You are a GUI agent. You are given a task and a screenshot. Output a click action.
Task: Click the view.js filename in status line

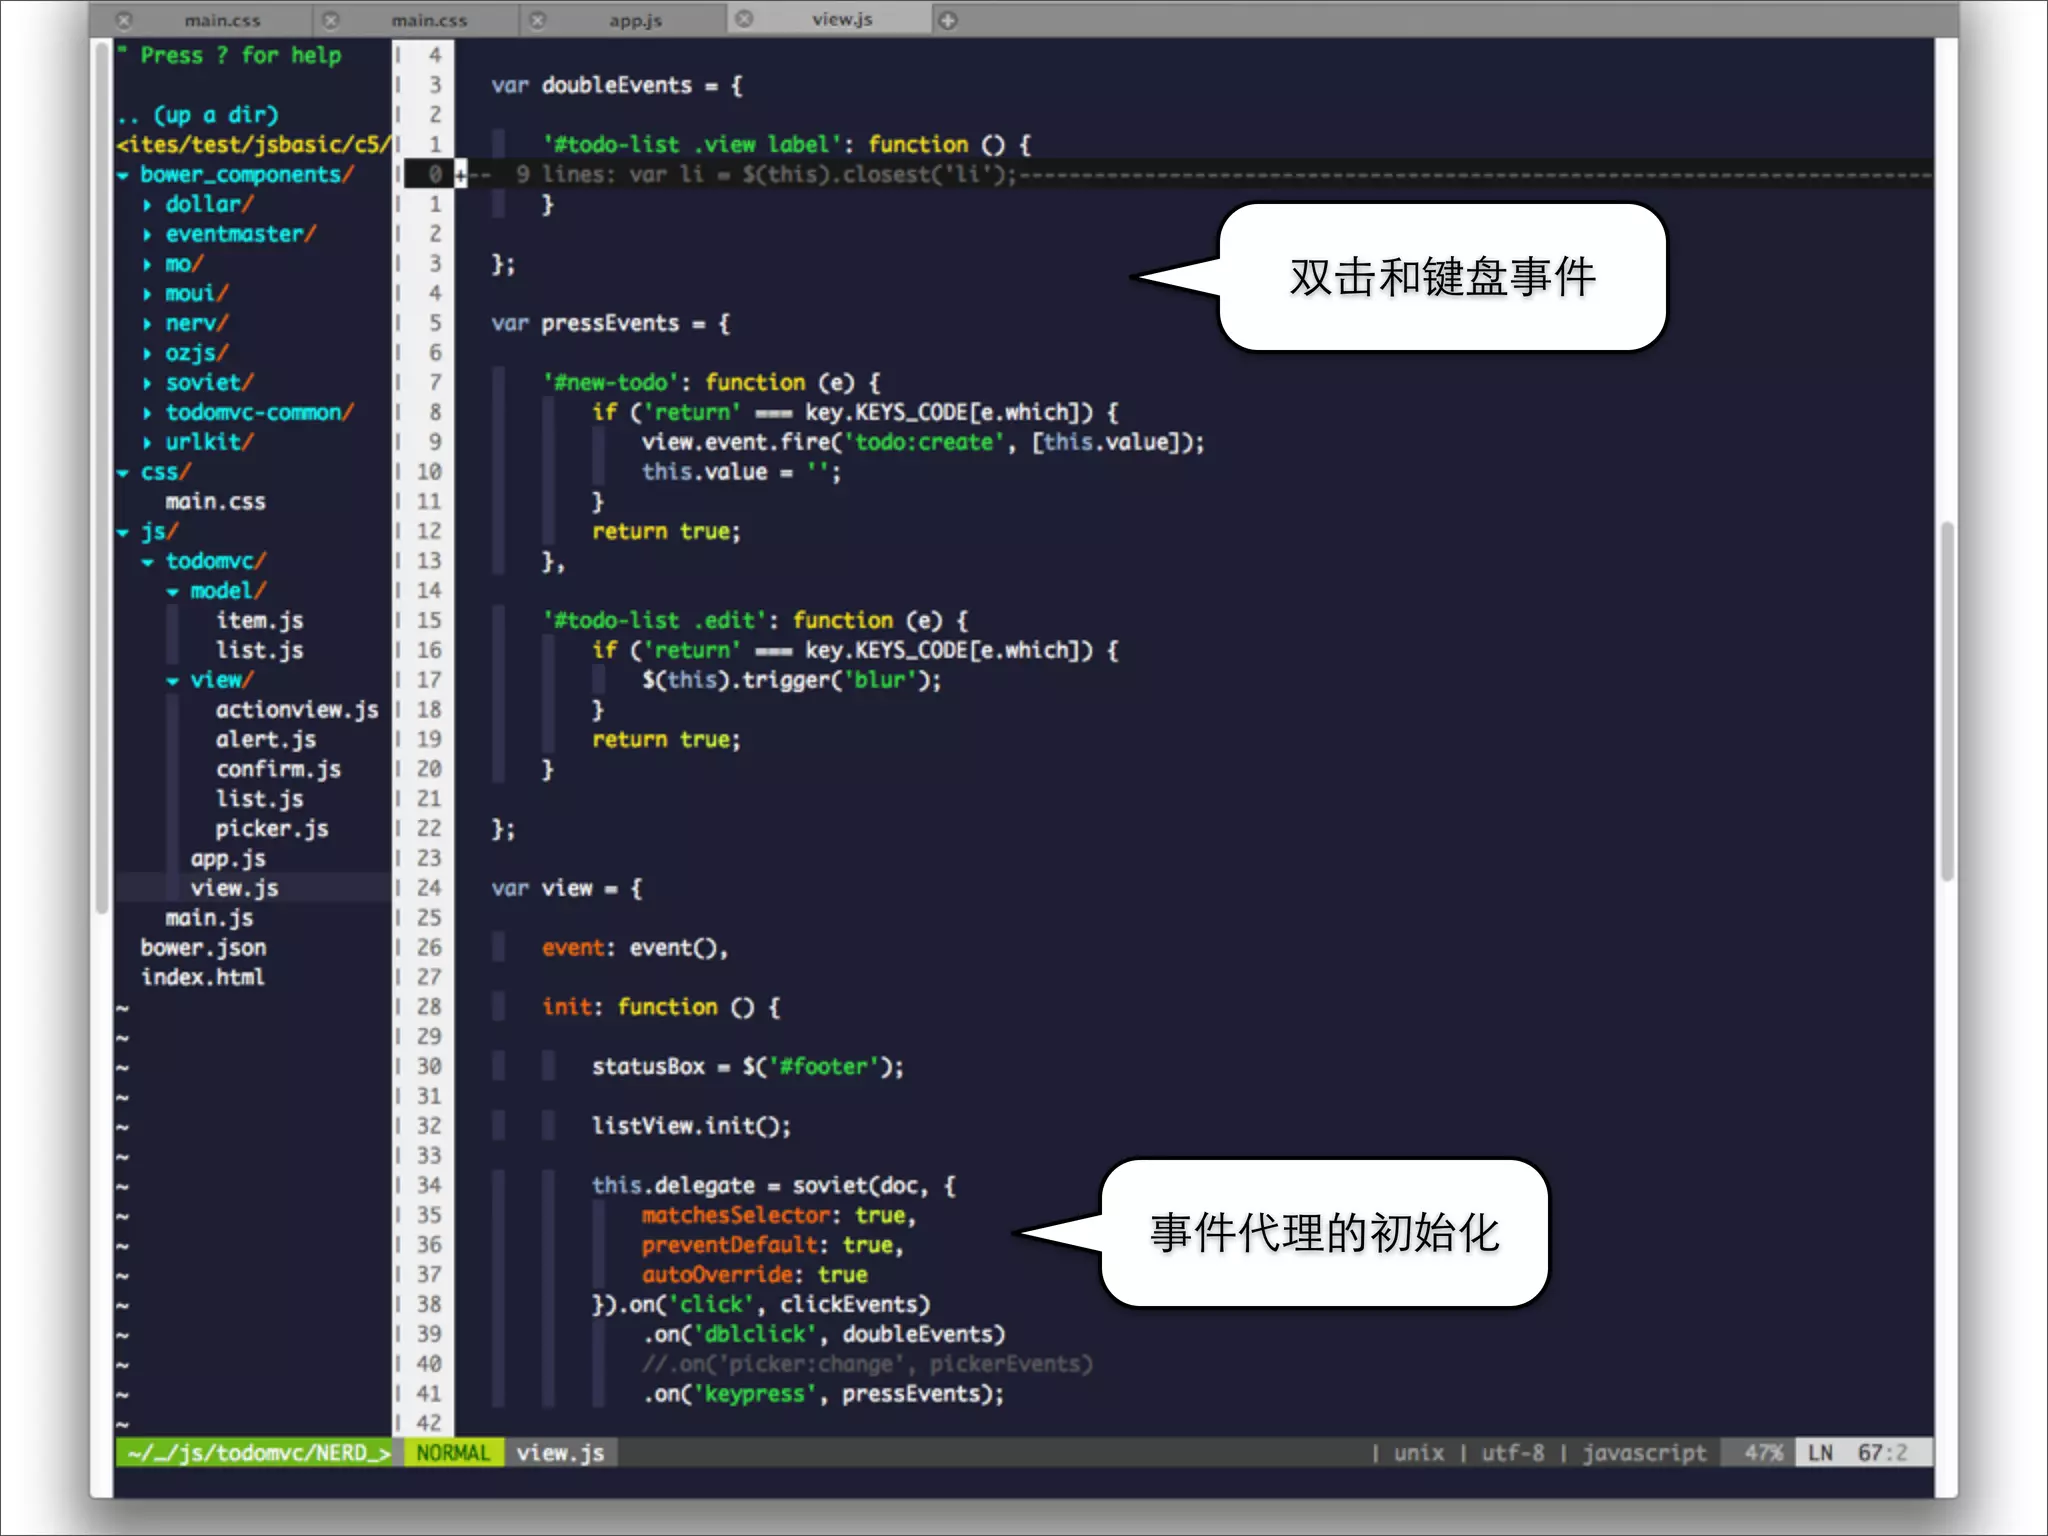(x=560, y=1452)
